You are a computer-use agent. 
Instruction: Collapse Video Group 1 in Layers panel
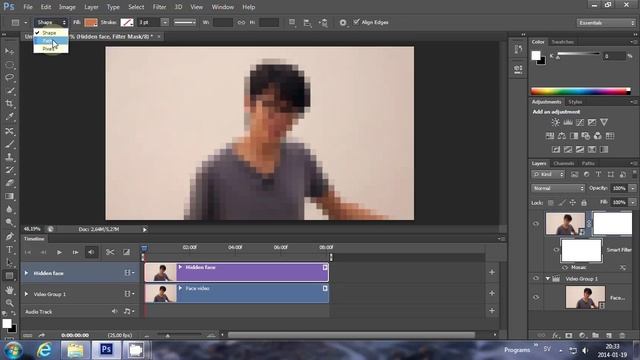[548, 278]
